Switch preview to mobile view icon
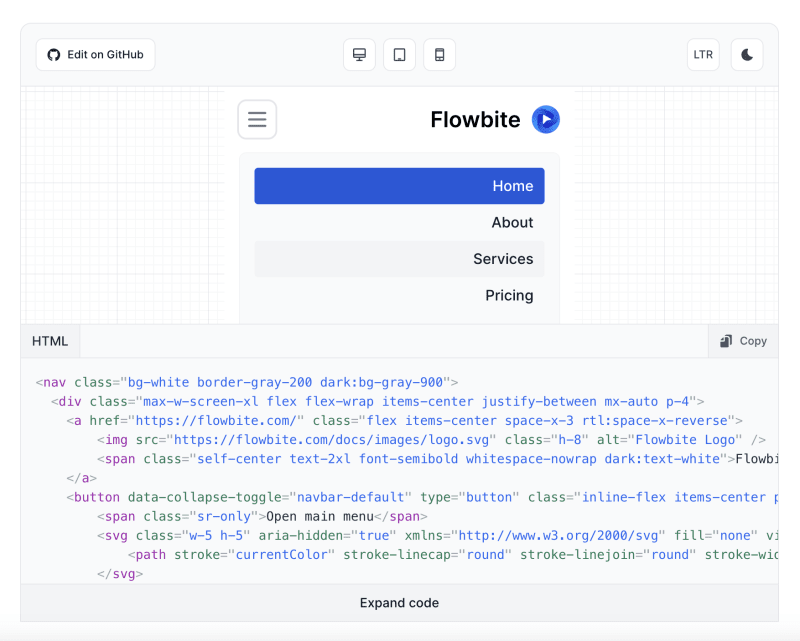The width and height of the screenshot is (800, 641). pyautogui.click(x=439, y=55)
